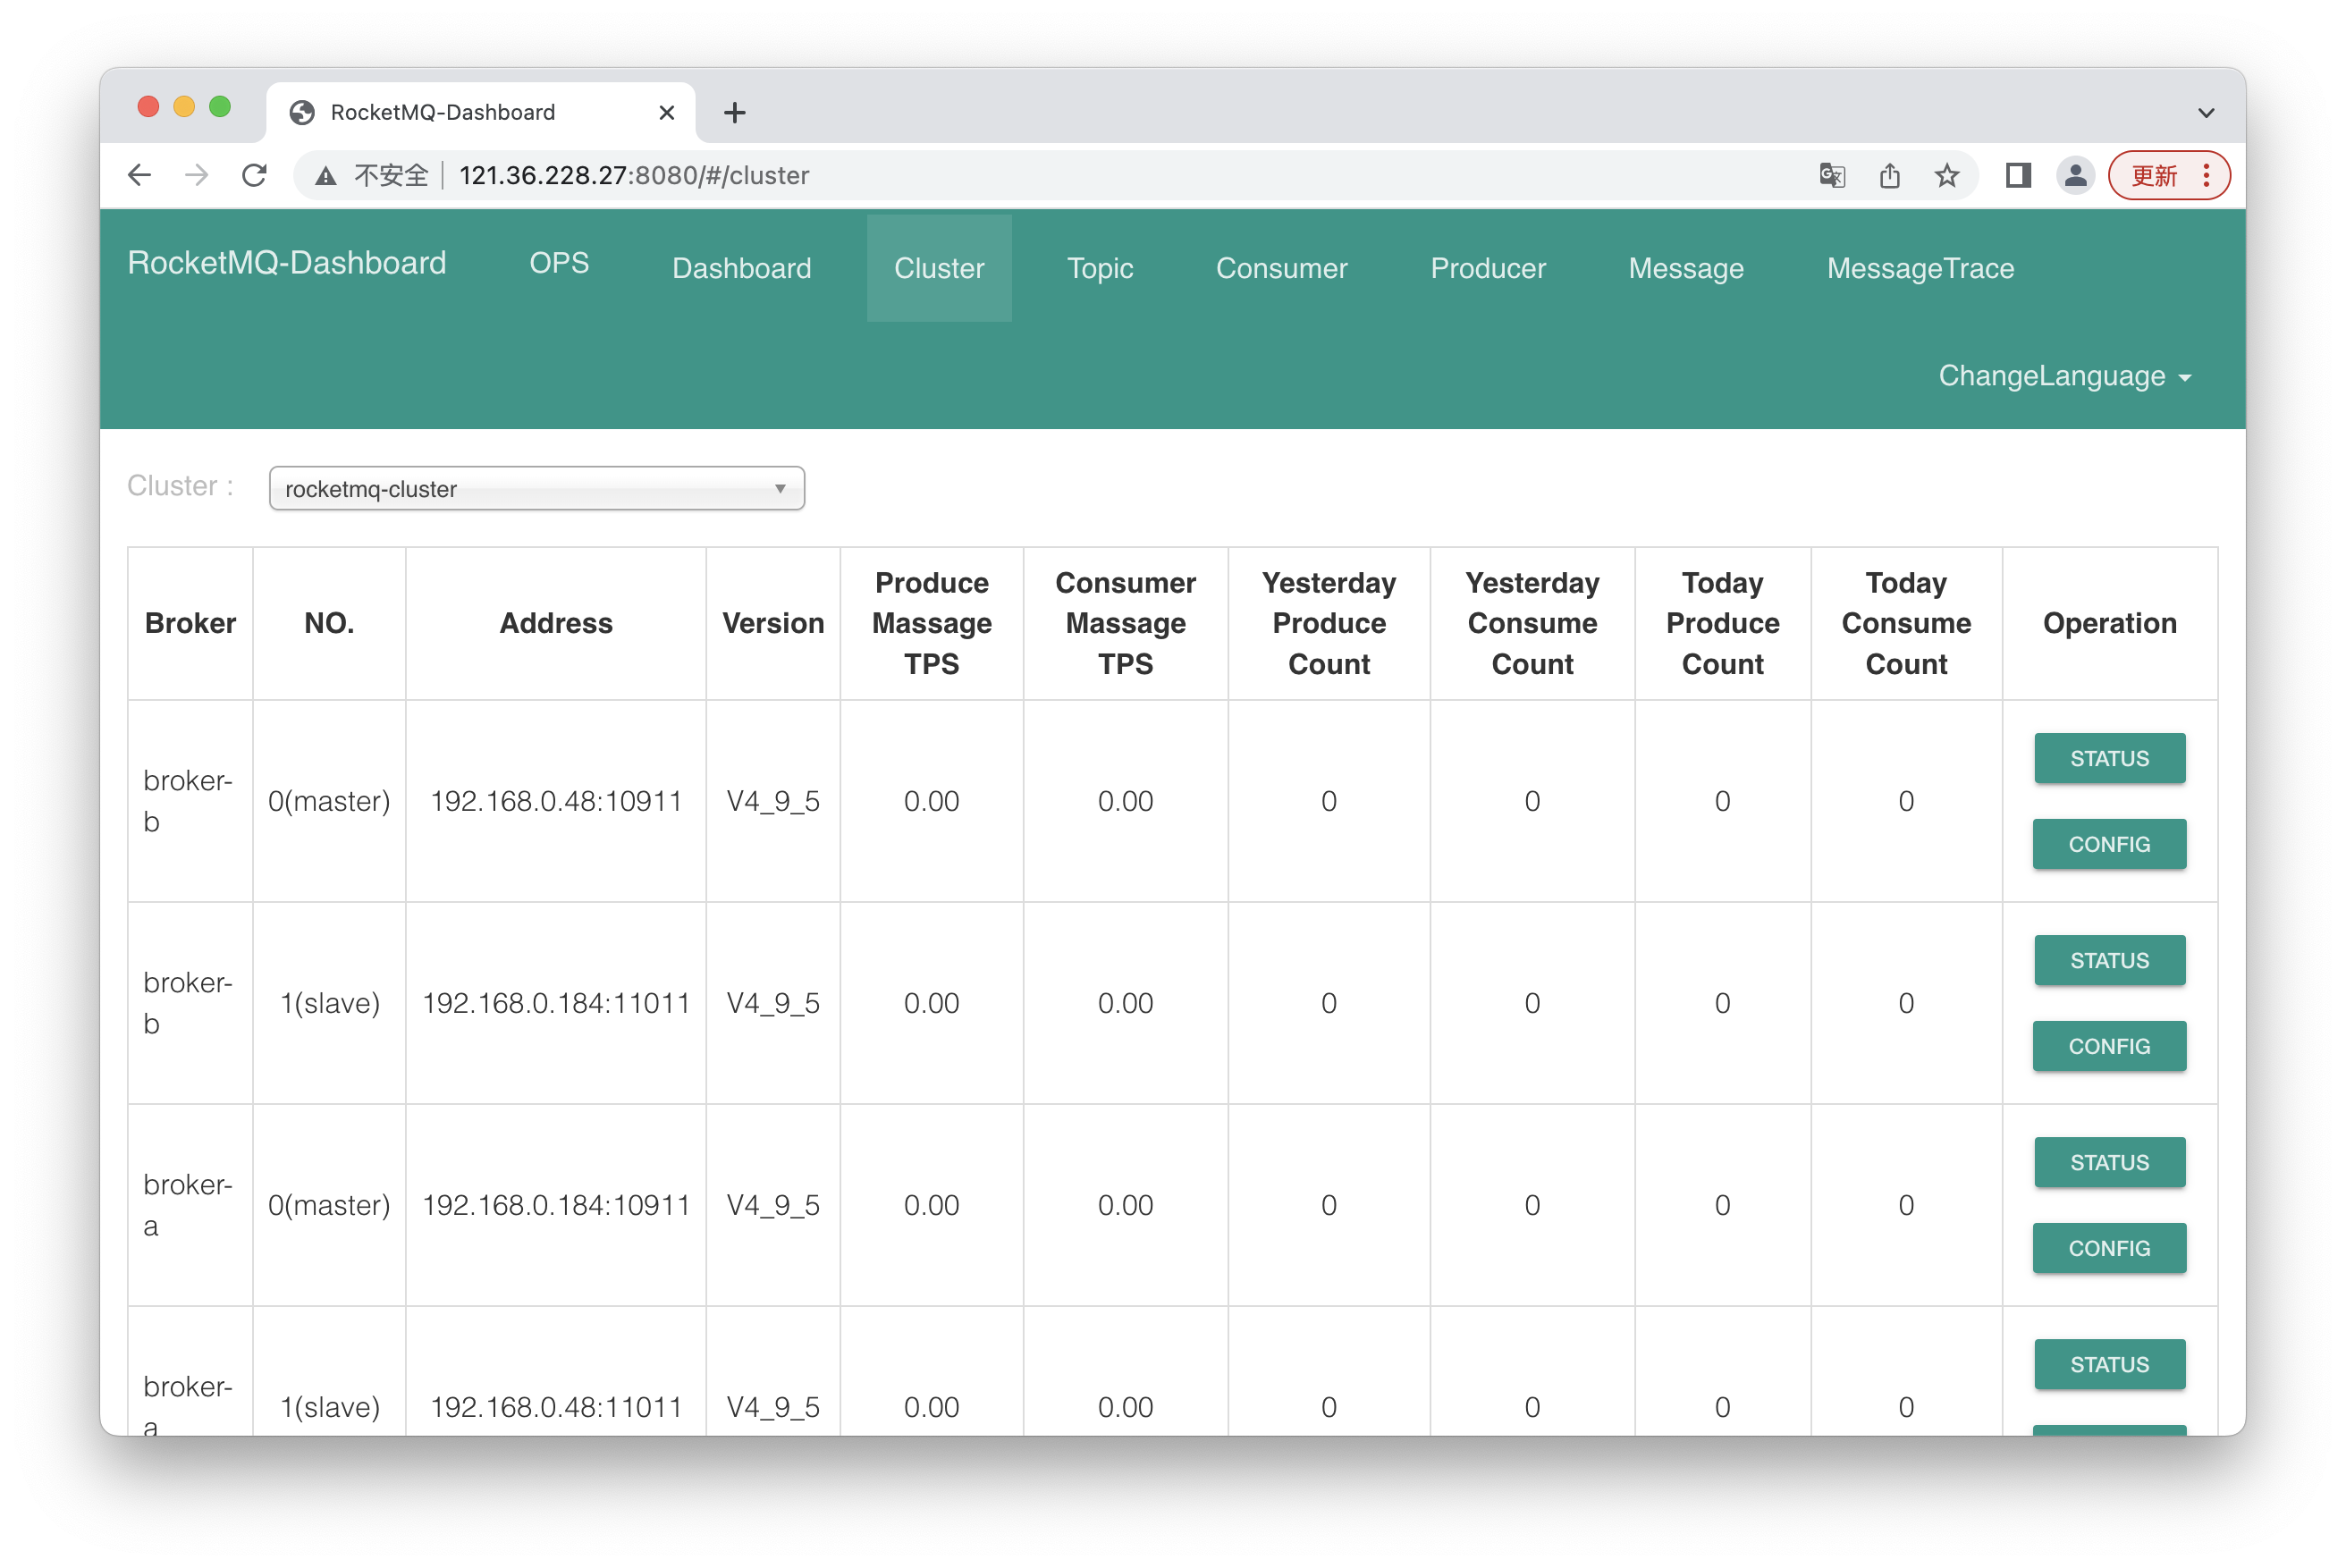Open the tab search chevron top right

(x=2207, y=112)
